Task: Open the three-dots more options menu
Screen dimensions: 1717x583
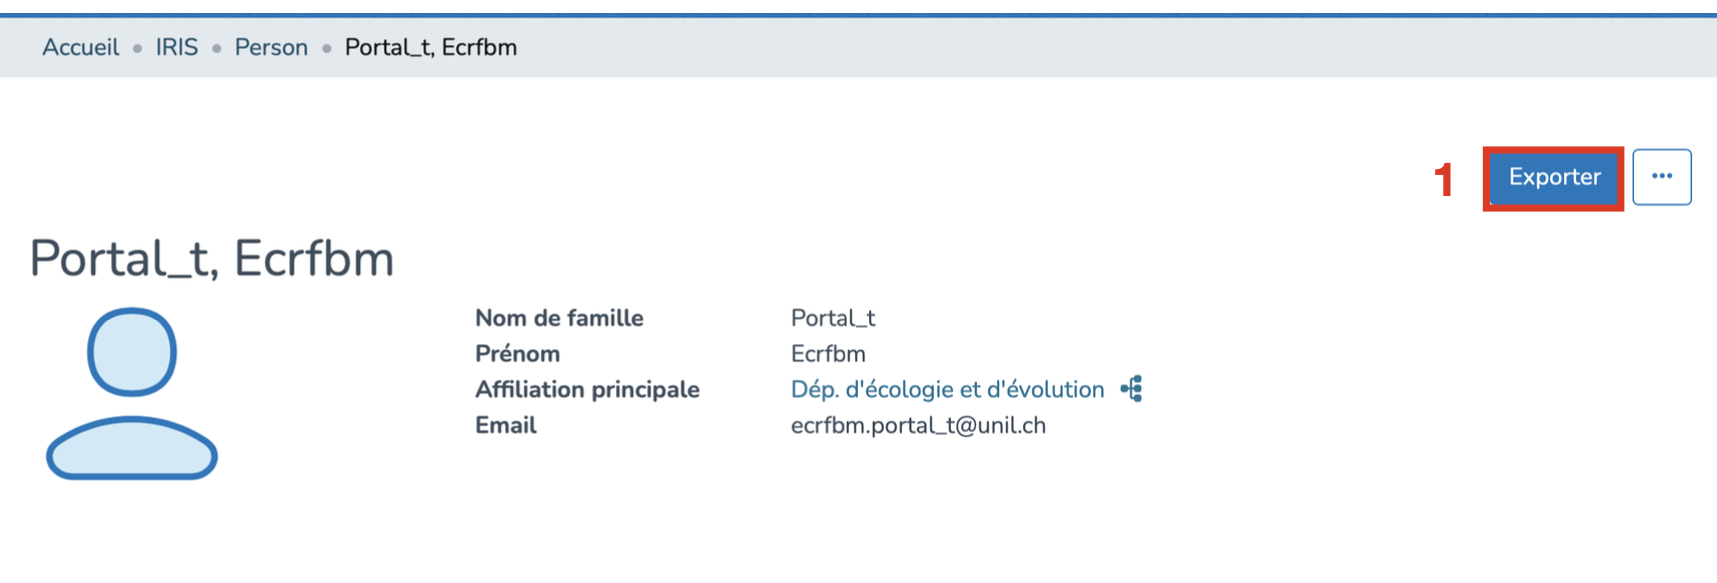Action: (x=1661, y=177)
